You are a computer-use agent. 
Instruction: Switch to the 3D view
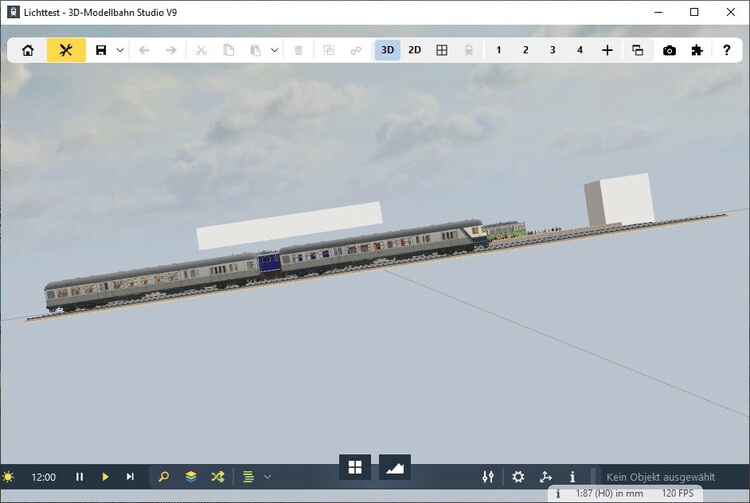(387, 50)
